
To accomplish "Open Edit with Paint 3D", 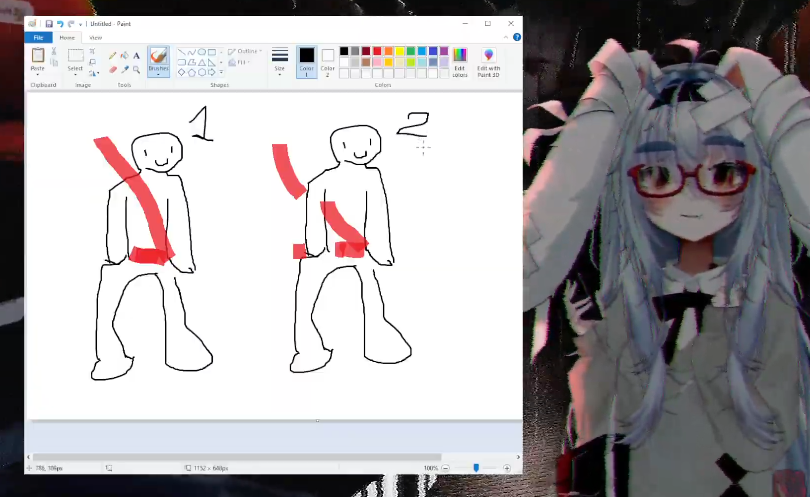I will click(x=488, y=61).
